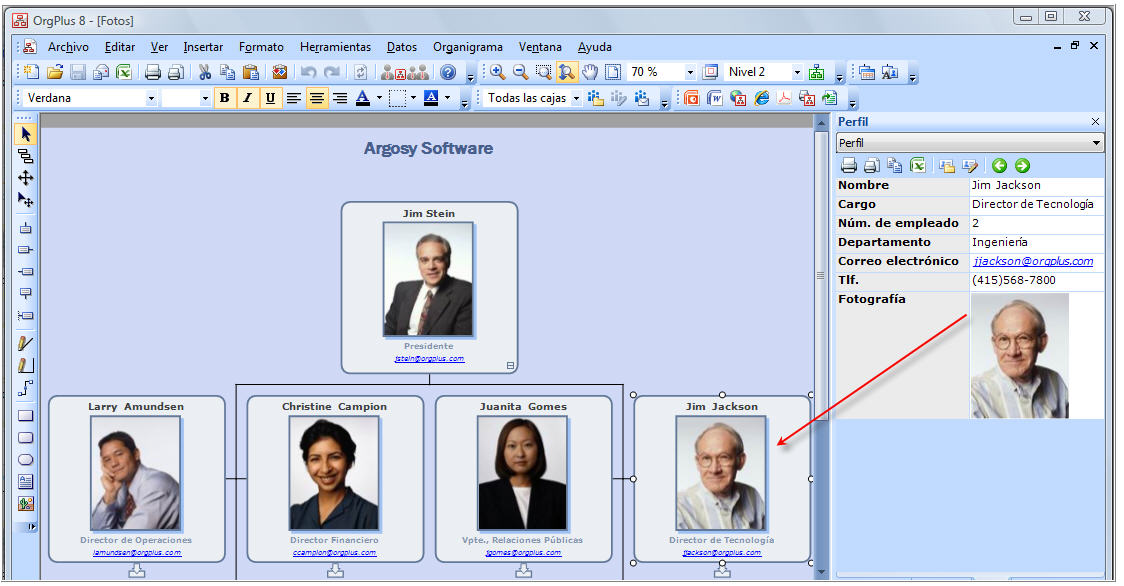1124x586 pixels.
Task: Select the pointer arrow tool in left toolbar
Action: coord(26,134)
